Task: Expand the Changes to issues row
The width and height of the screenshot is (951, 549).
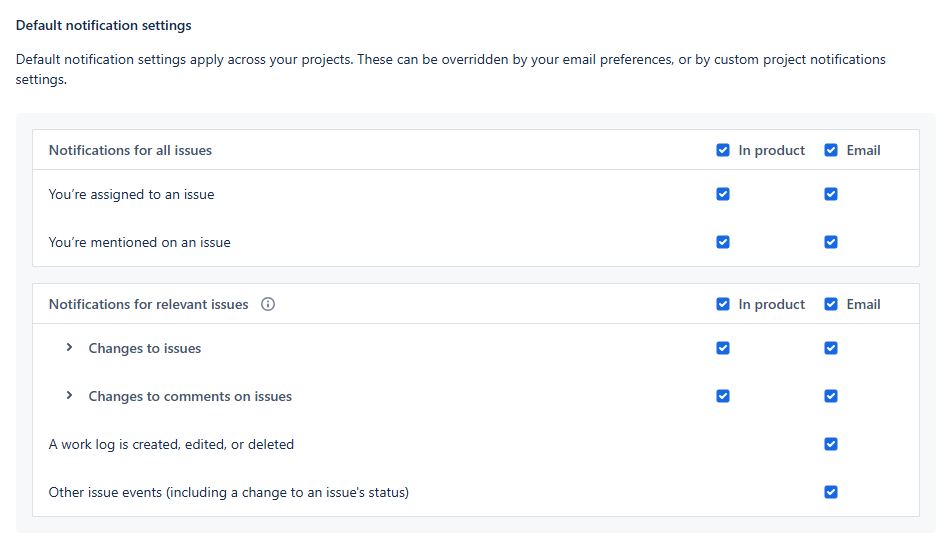Action: [69, 348]
